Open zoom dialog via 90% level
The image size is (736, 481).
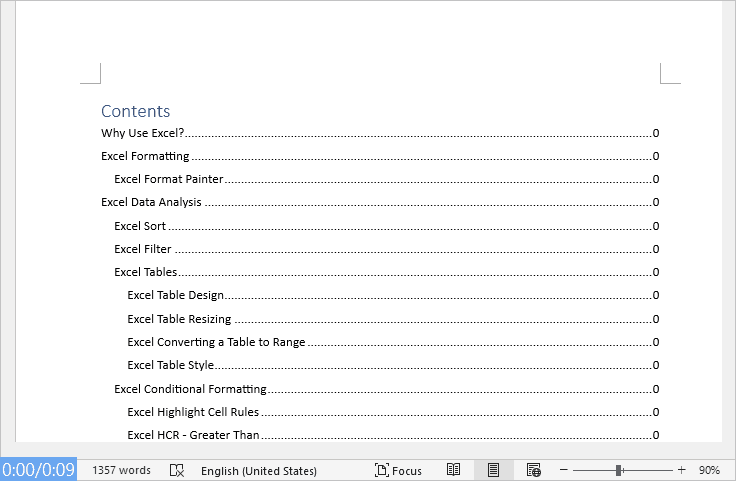coord(709,470)
